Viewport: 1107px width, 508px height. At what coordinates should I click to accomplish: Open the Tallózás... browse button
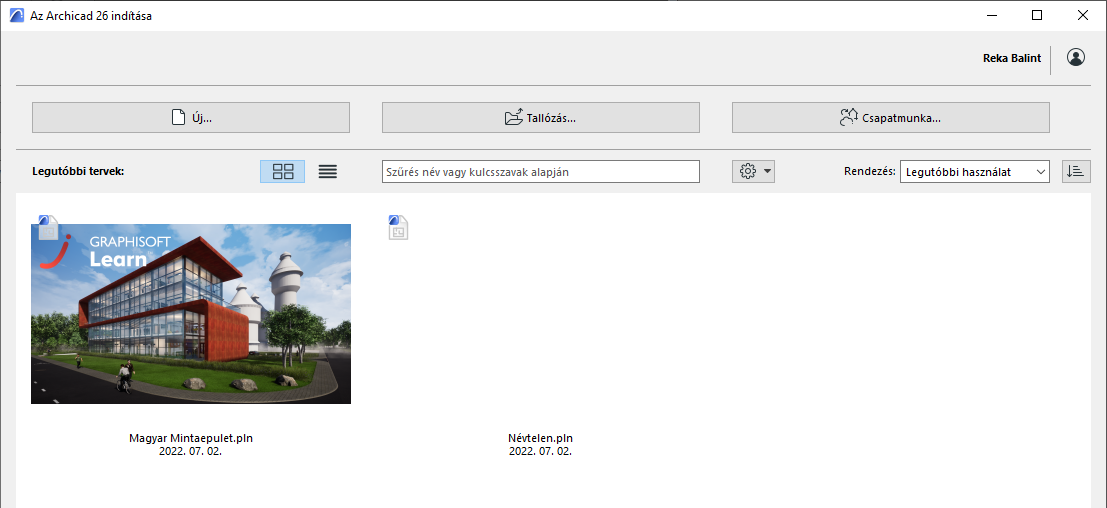541,118
